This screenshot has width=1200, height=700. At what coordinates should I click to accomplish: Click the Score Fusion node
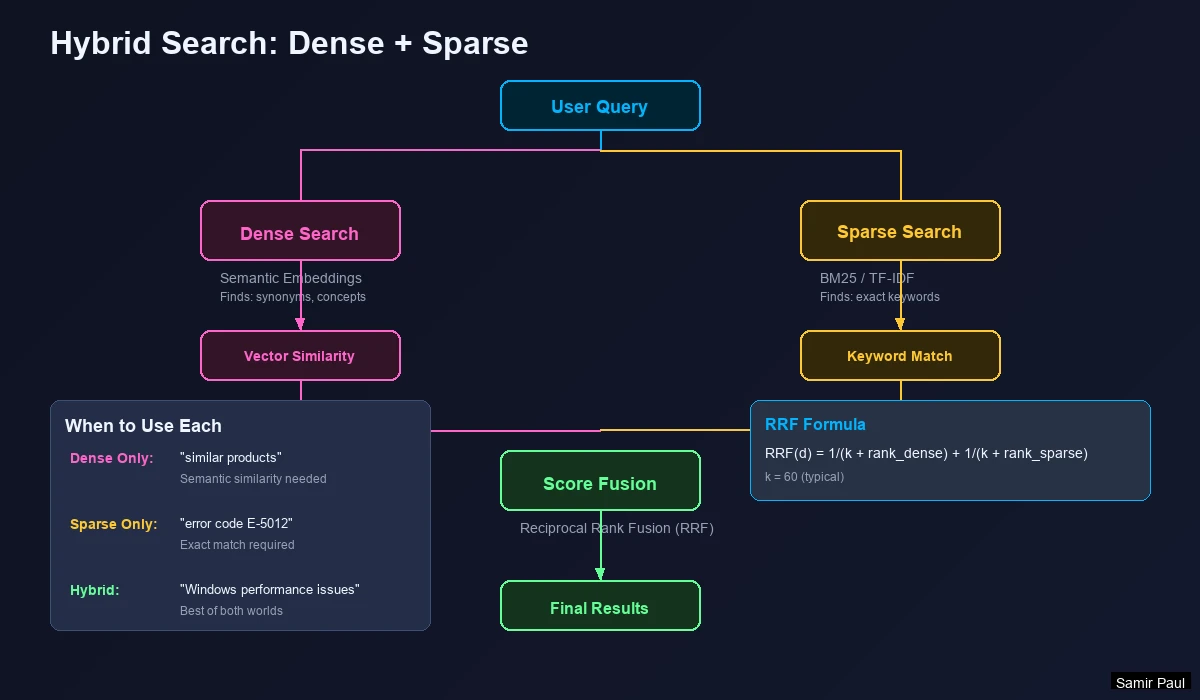(600, 481)
